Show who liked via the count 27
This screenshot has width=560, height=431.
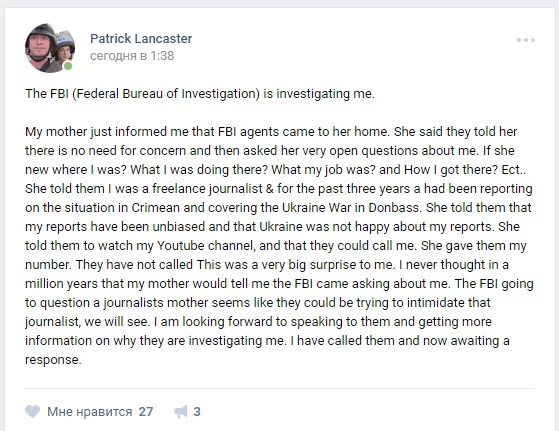pos(146,412)
